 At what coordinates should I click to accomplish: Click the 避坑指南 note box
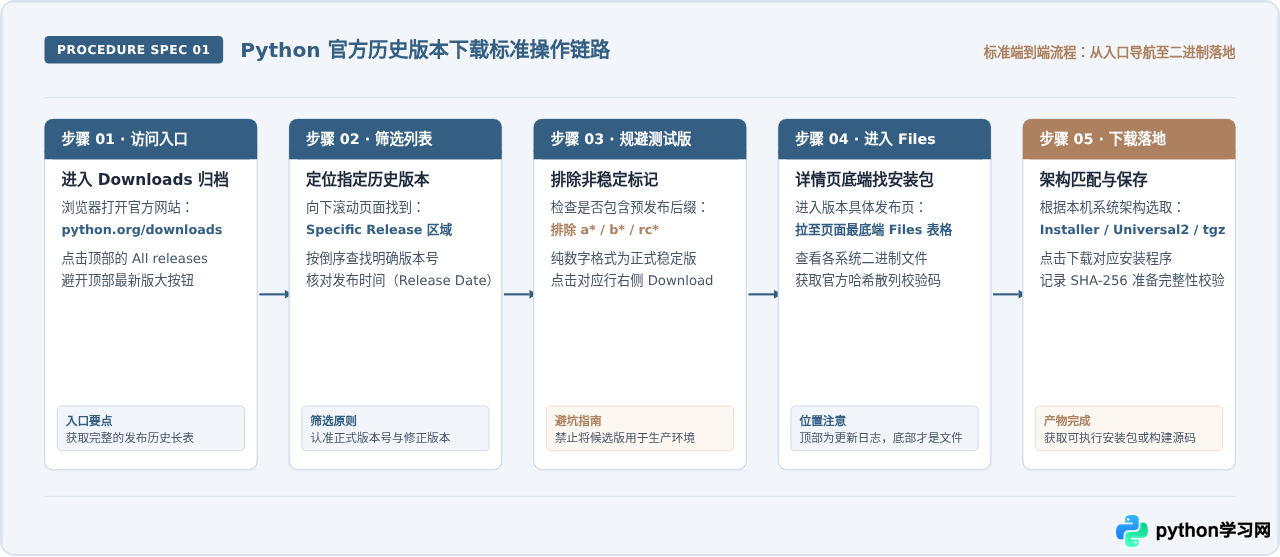pos(640,428)
